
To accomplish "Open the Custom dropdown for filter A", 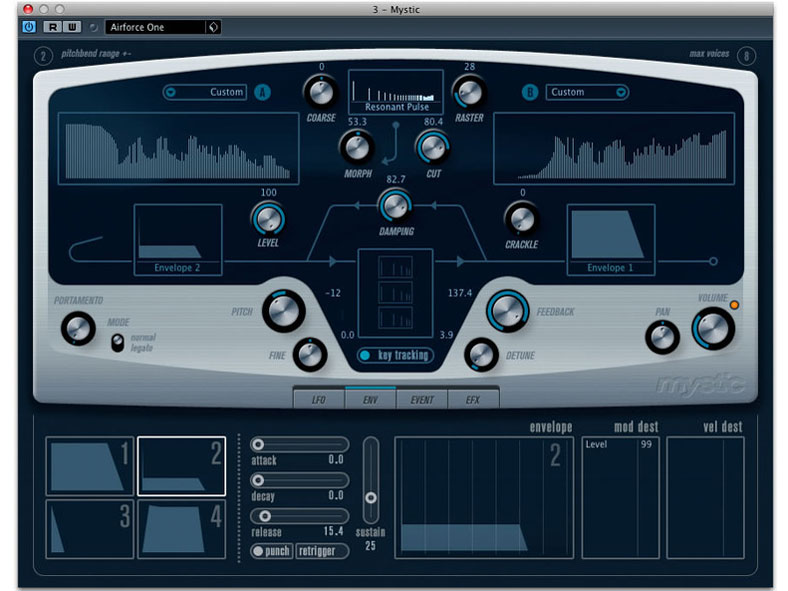I will coord(205,92).
